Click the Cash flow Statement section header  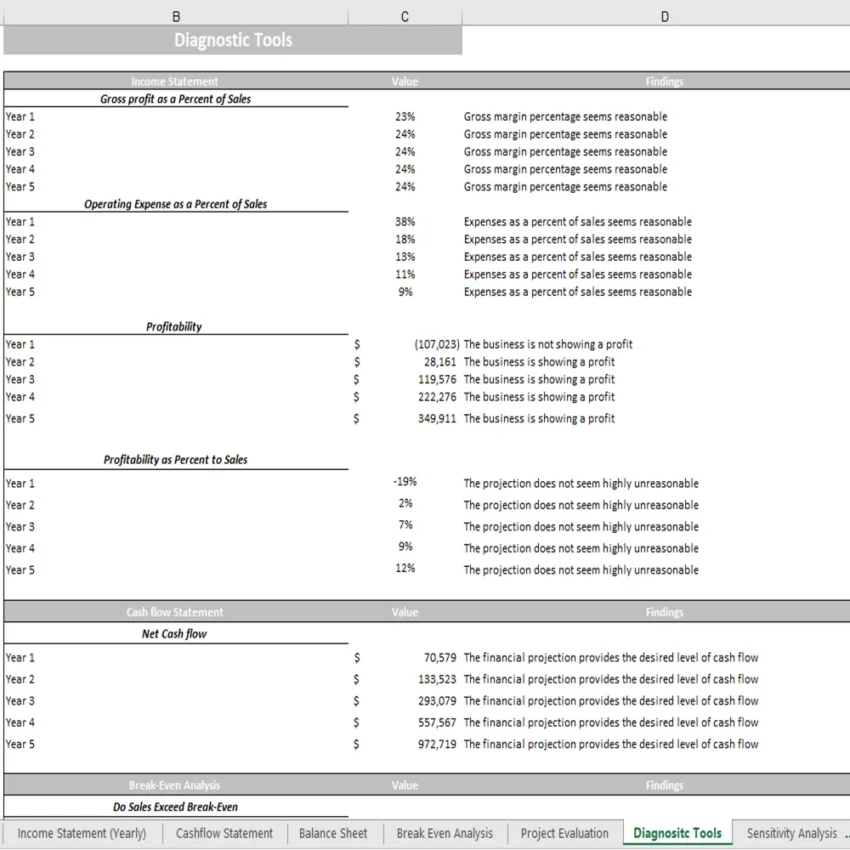click(176, 612)
